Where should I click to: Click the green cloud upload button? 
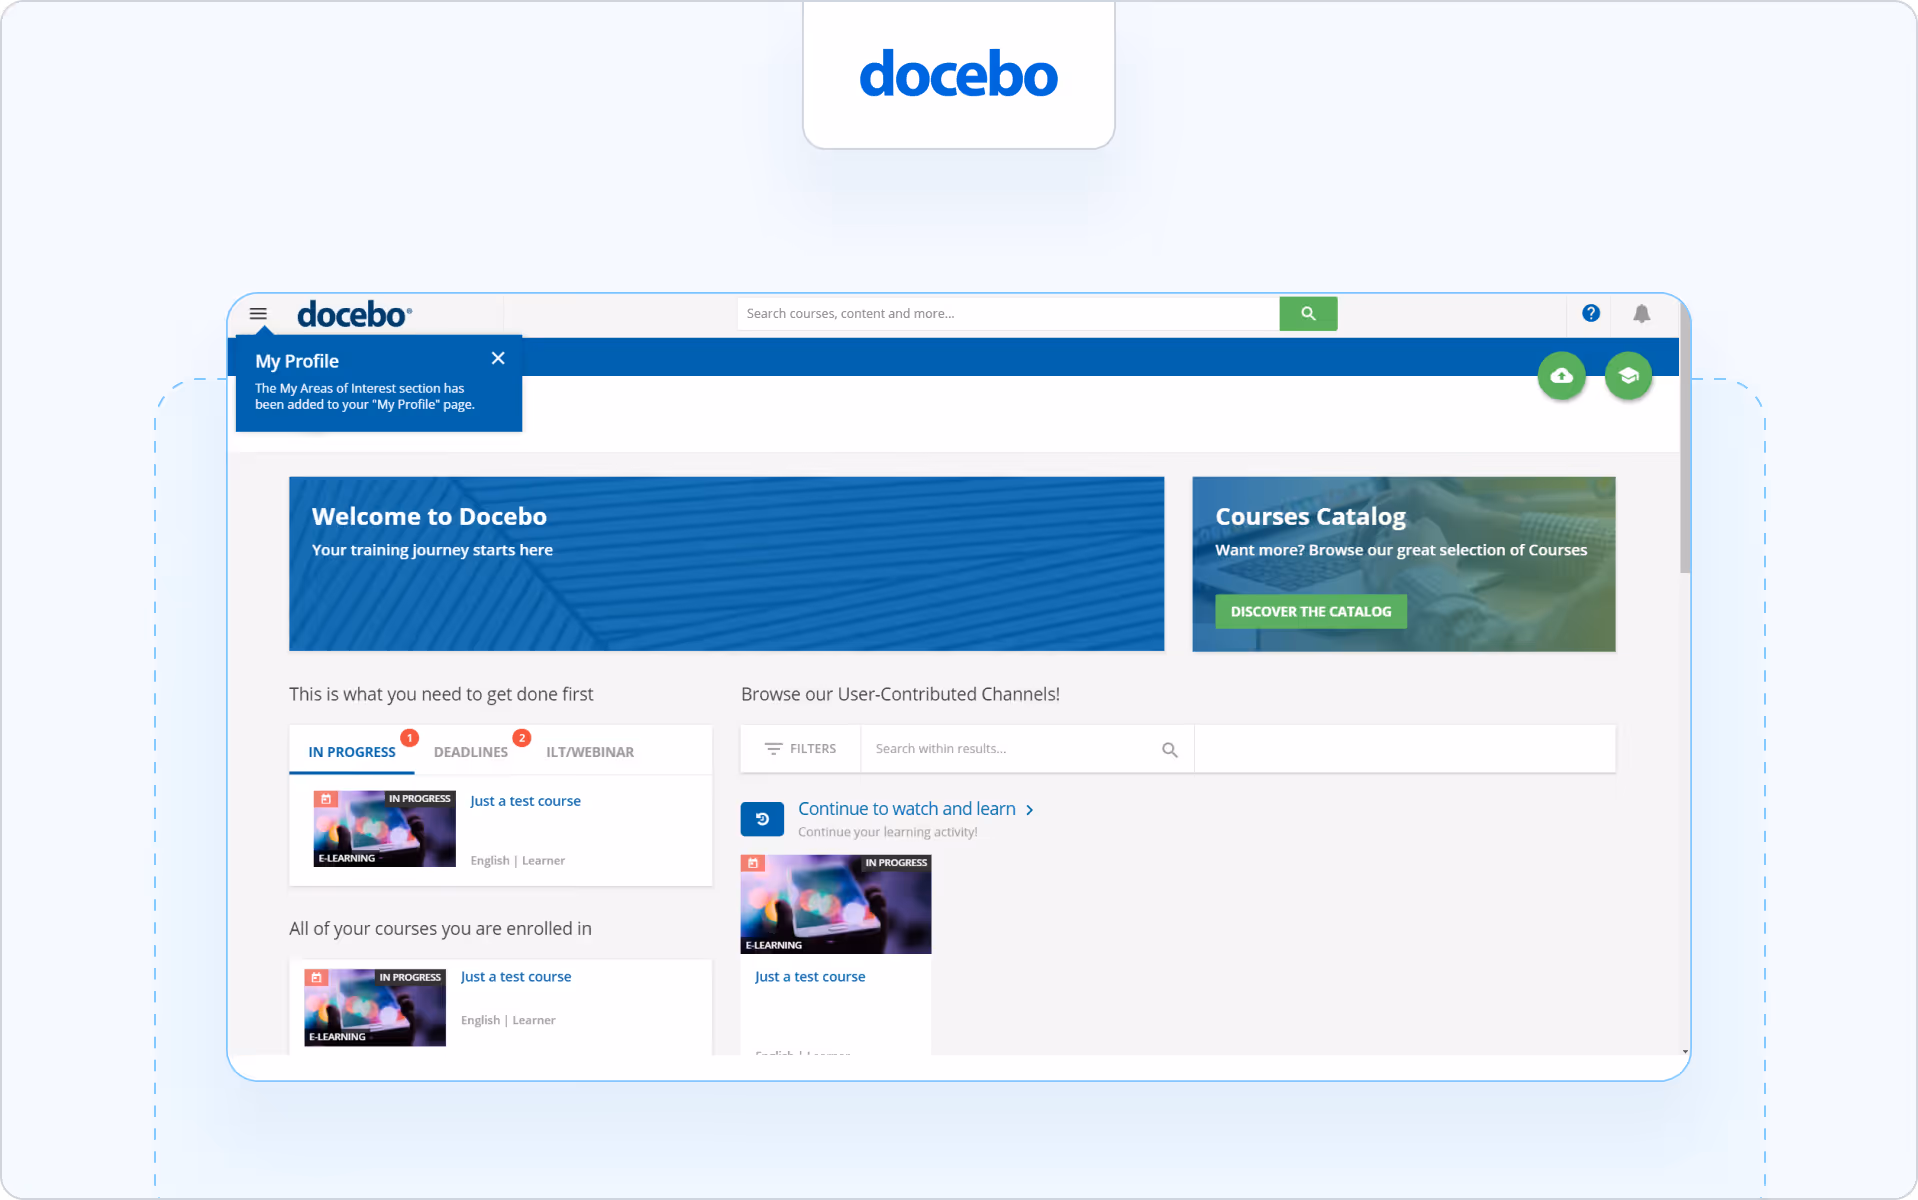[1562, 376]
